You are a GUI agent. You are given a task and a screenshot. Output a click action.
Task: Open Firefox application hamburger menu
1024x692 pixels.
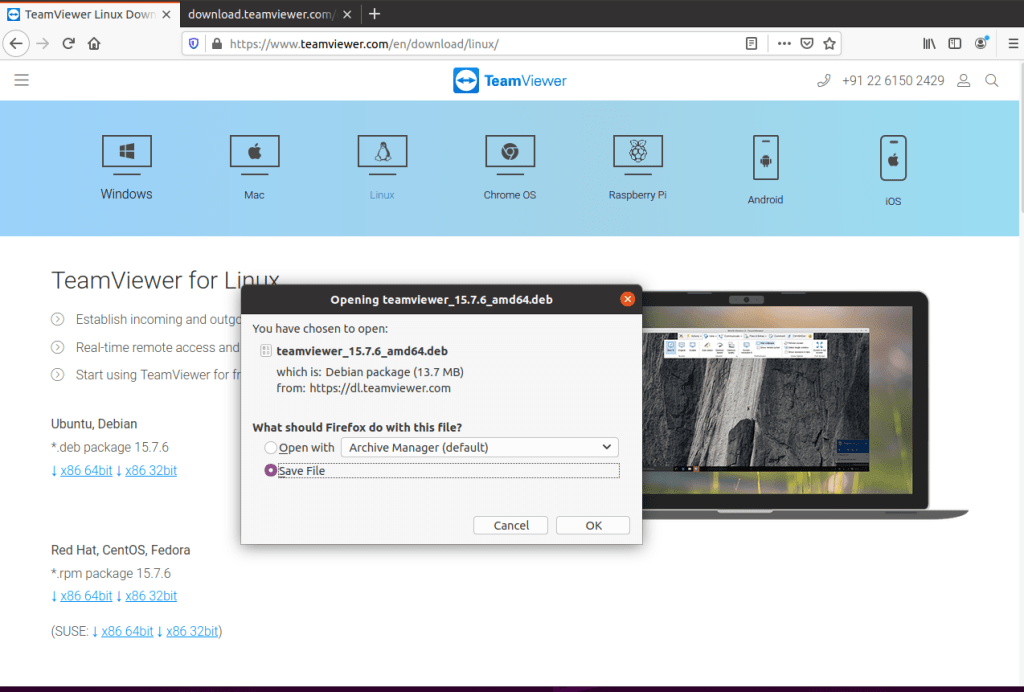(x=1013, y=44)
